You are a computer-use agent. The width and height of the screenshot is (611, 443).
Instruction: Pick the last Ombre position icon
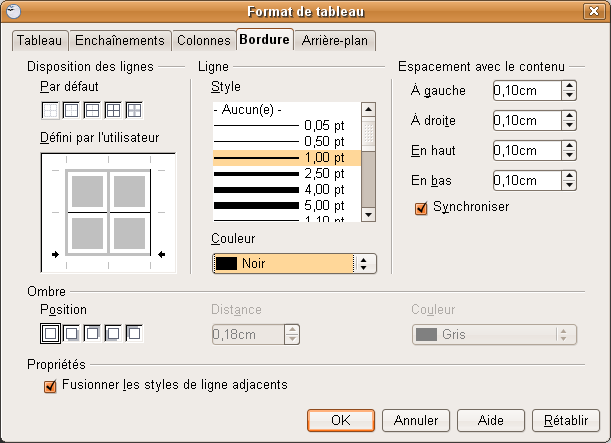[134, 332]
